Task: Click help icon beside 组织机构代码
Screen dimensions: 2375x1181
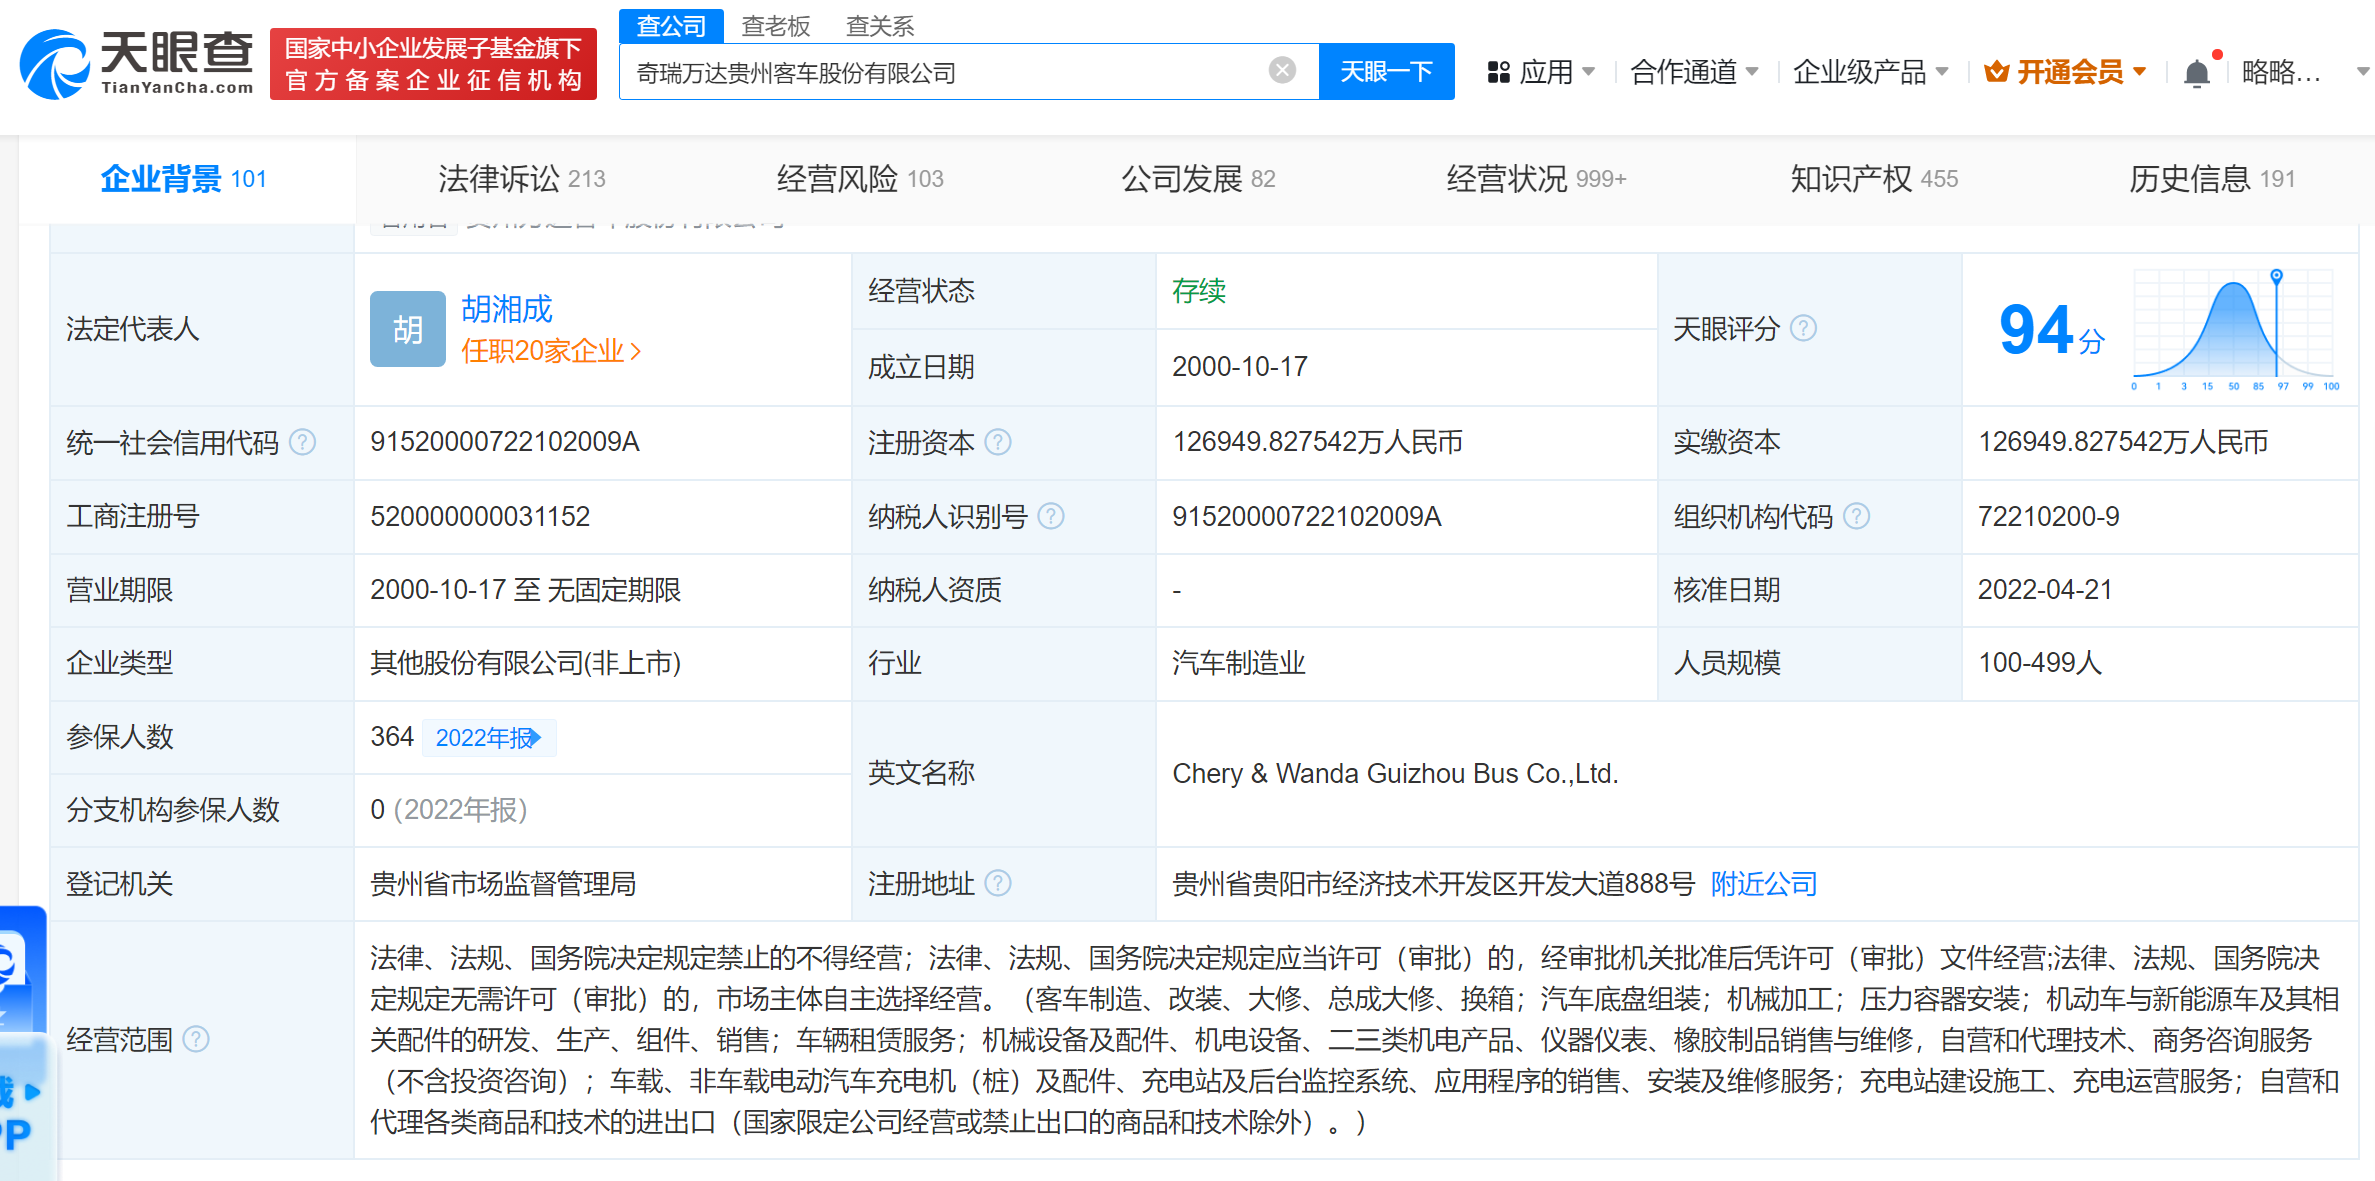Action: (1856, 516)
